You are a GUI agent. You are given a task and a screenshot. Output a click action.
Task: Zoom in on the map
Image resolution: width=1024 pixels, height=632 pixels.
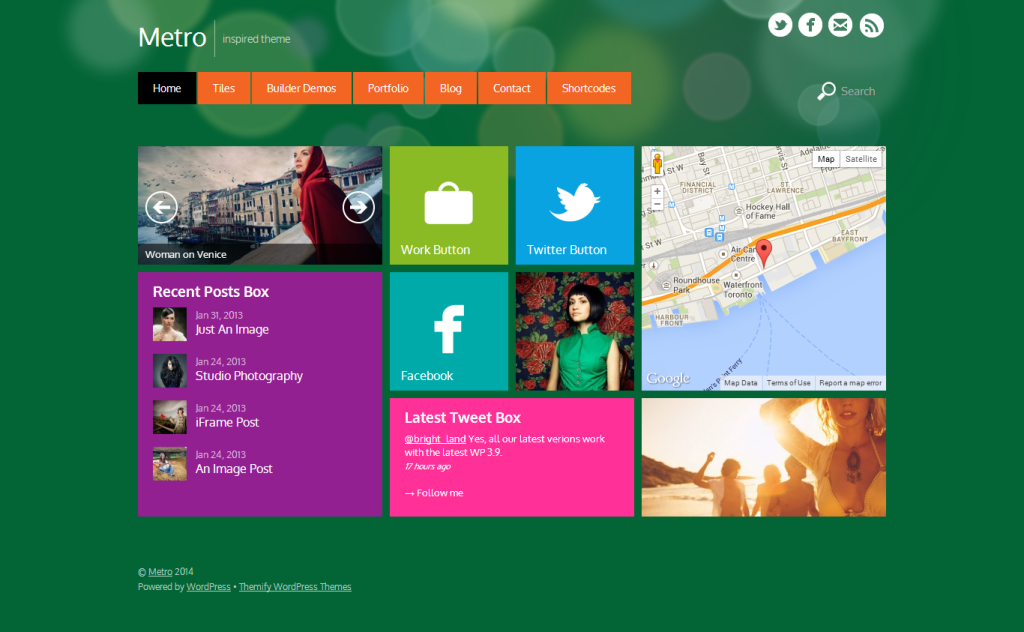[657, 191]
